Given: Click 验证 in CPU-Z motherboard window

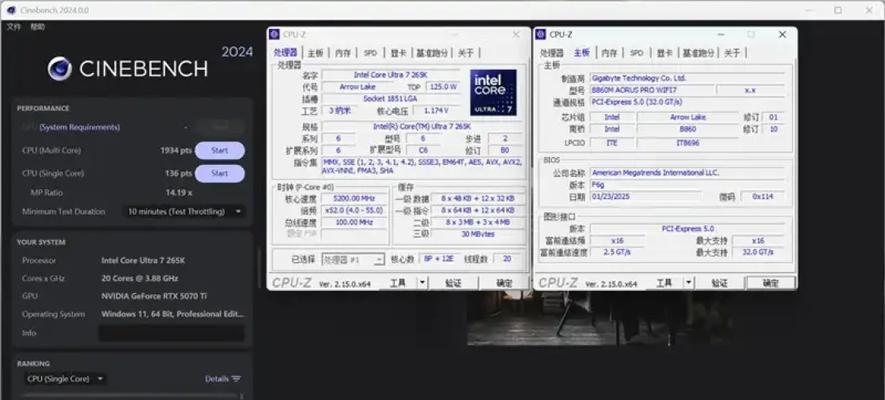Looking at the screenshot, I should point(720,283).
